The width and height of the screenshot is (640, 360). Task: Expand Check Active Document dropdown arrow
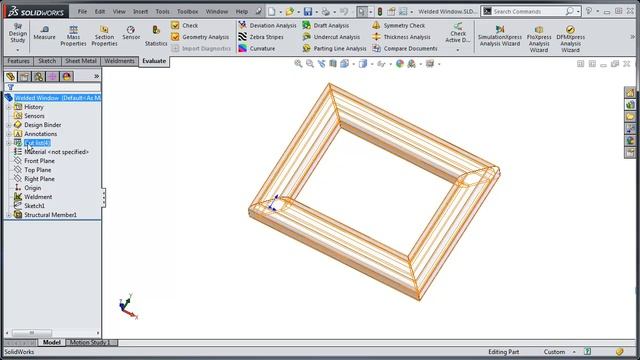pyautogui.click(x=458, y=50)
